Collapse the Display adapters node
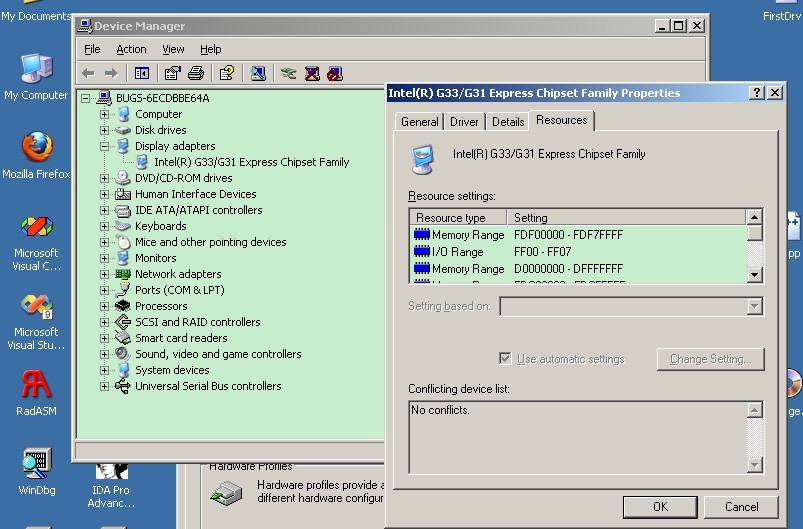 point(104,146)
